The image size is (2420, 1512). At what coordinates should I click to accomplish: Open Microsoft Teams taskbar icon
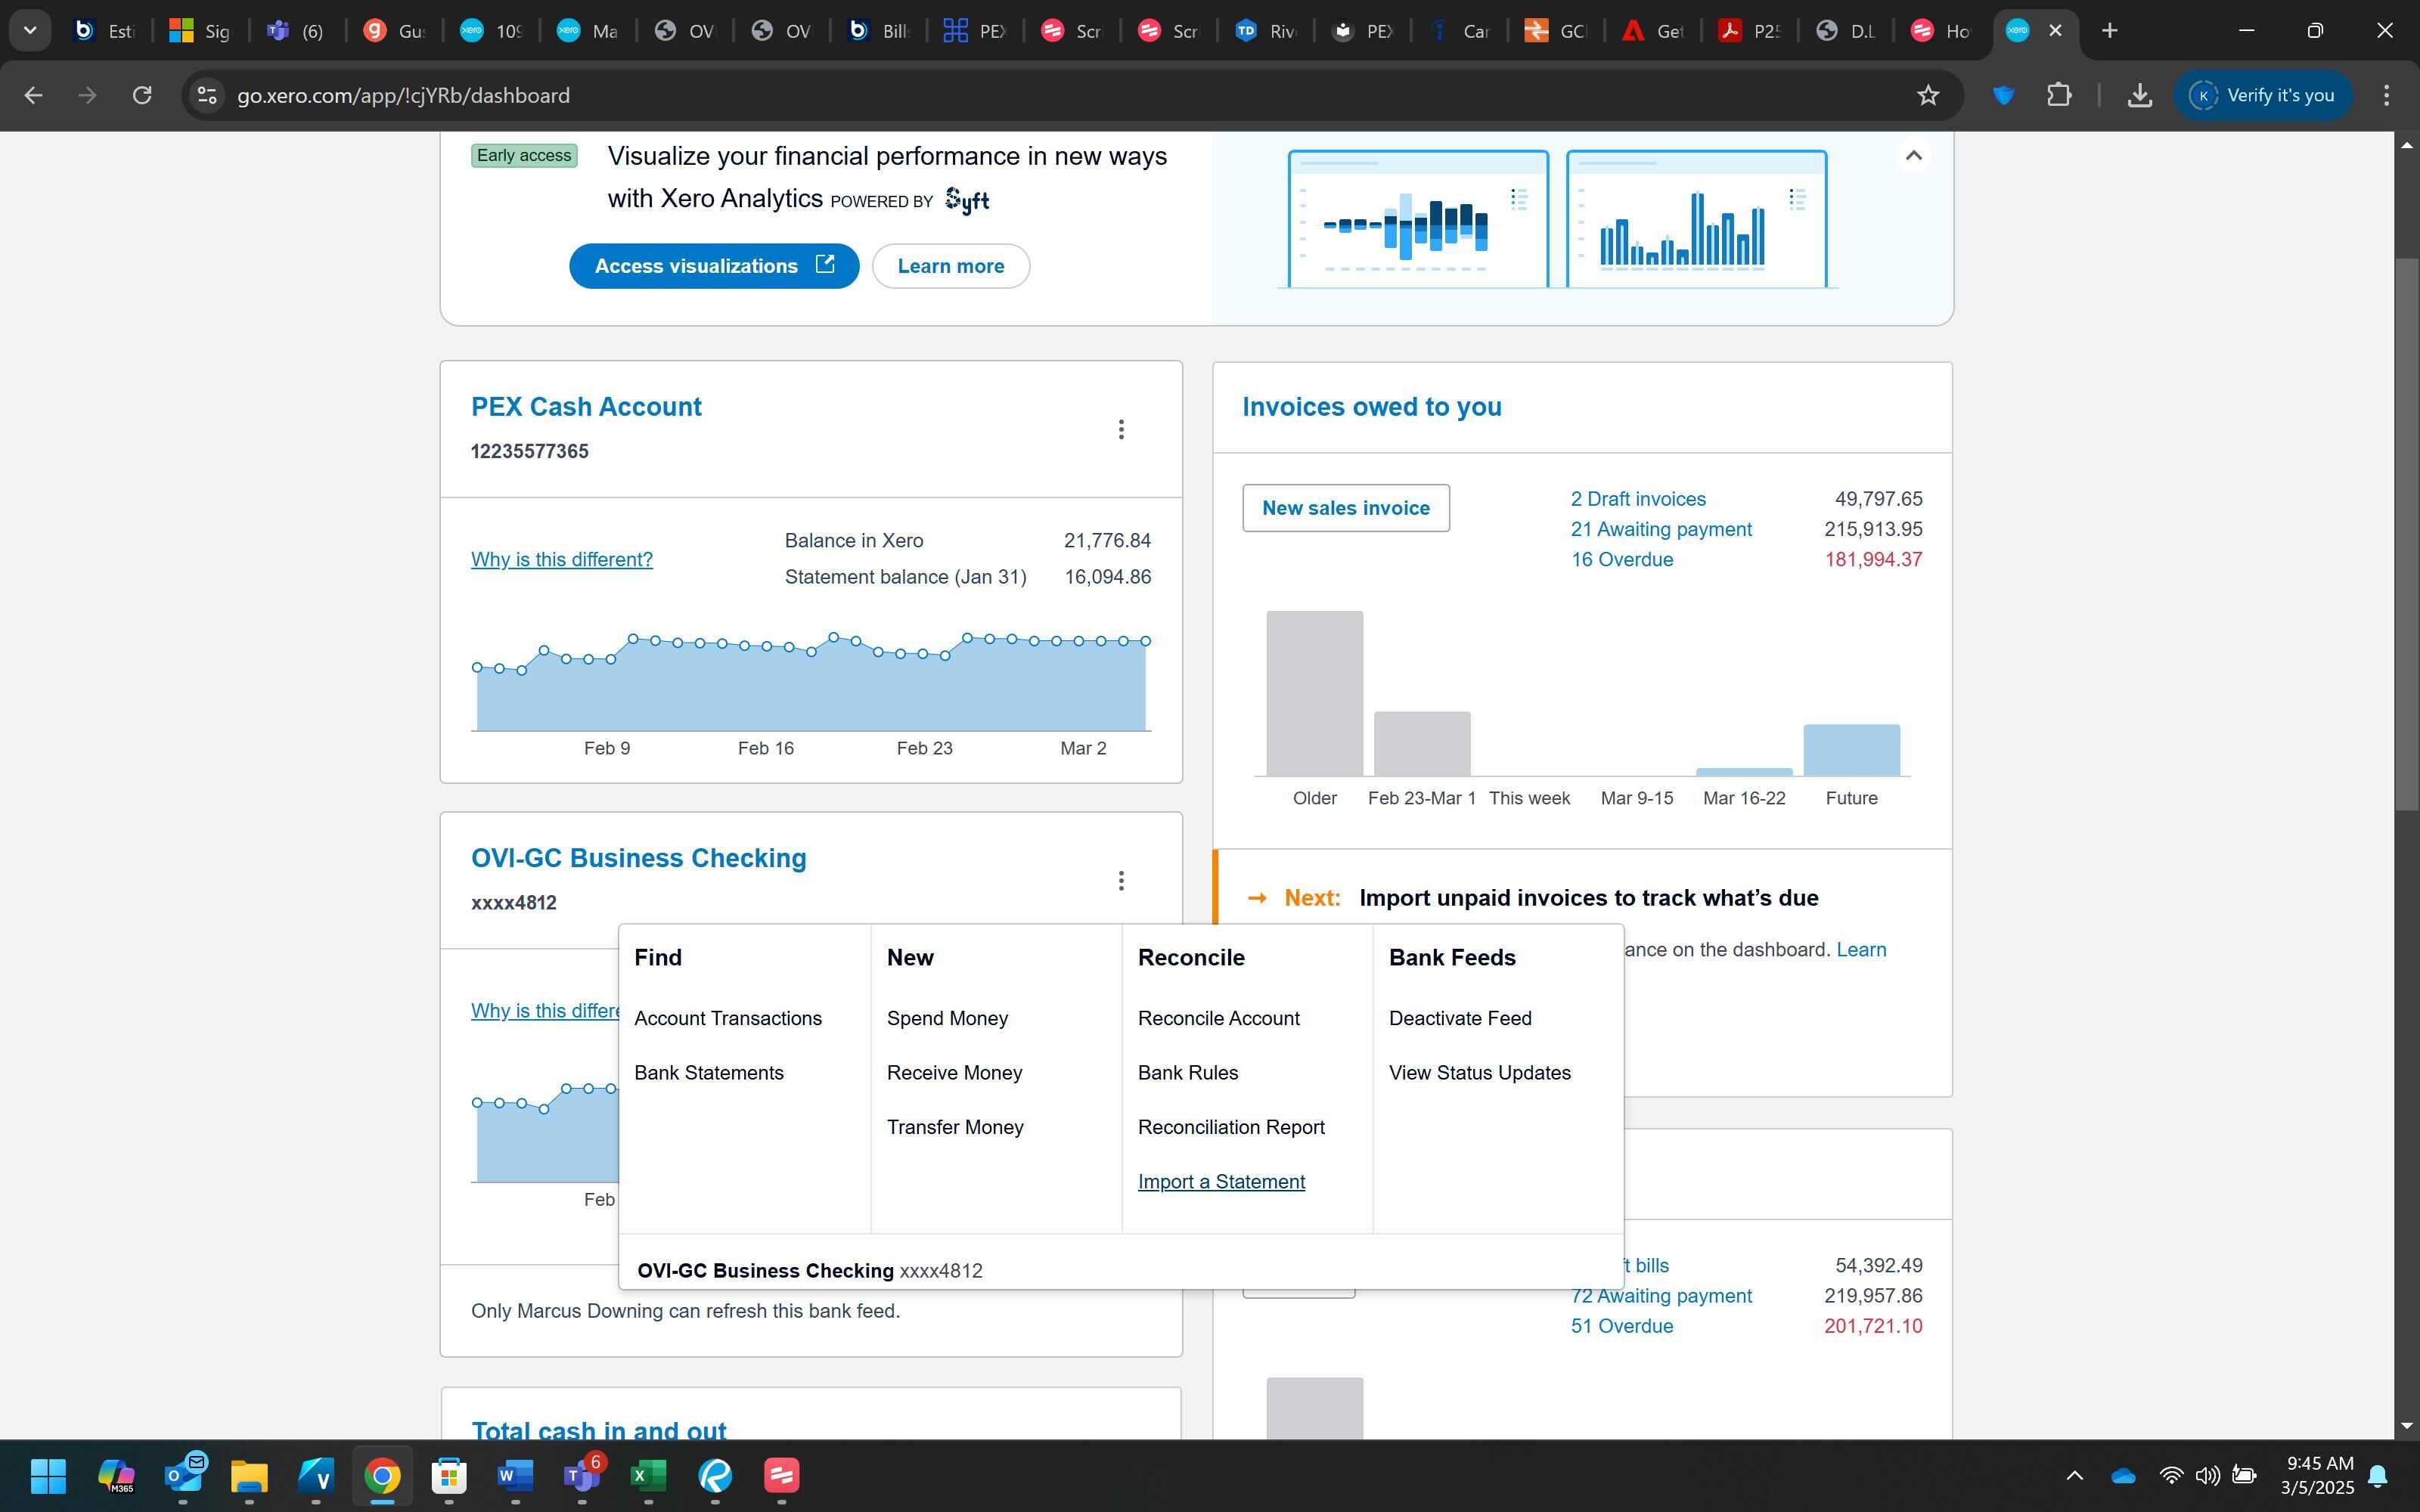tap(581, 1475)
